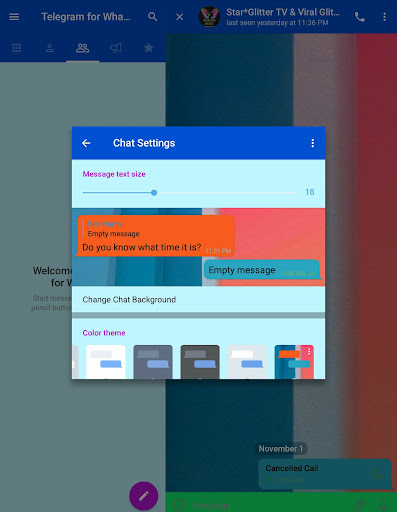Image resolution: width=397 pixels, height=512 pixels.
Task: Open the Star*Glitter TV profile avatar
Action: 209,17
